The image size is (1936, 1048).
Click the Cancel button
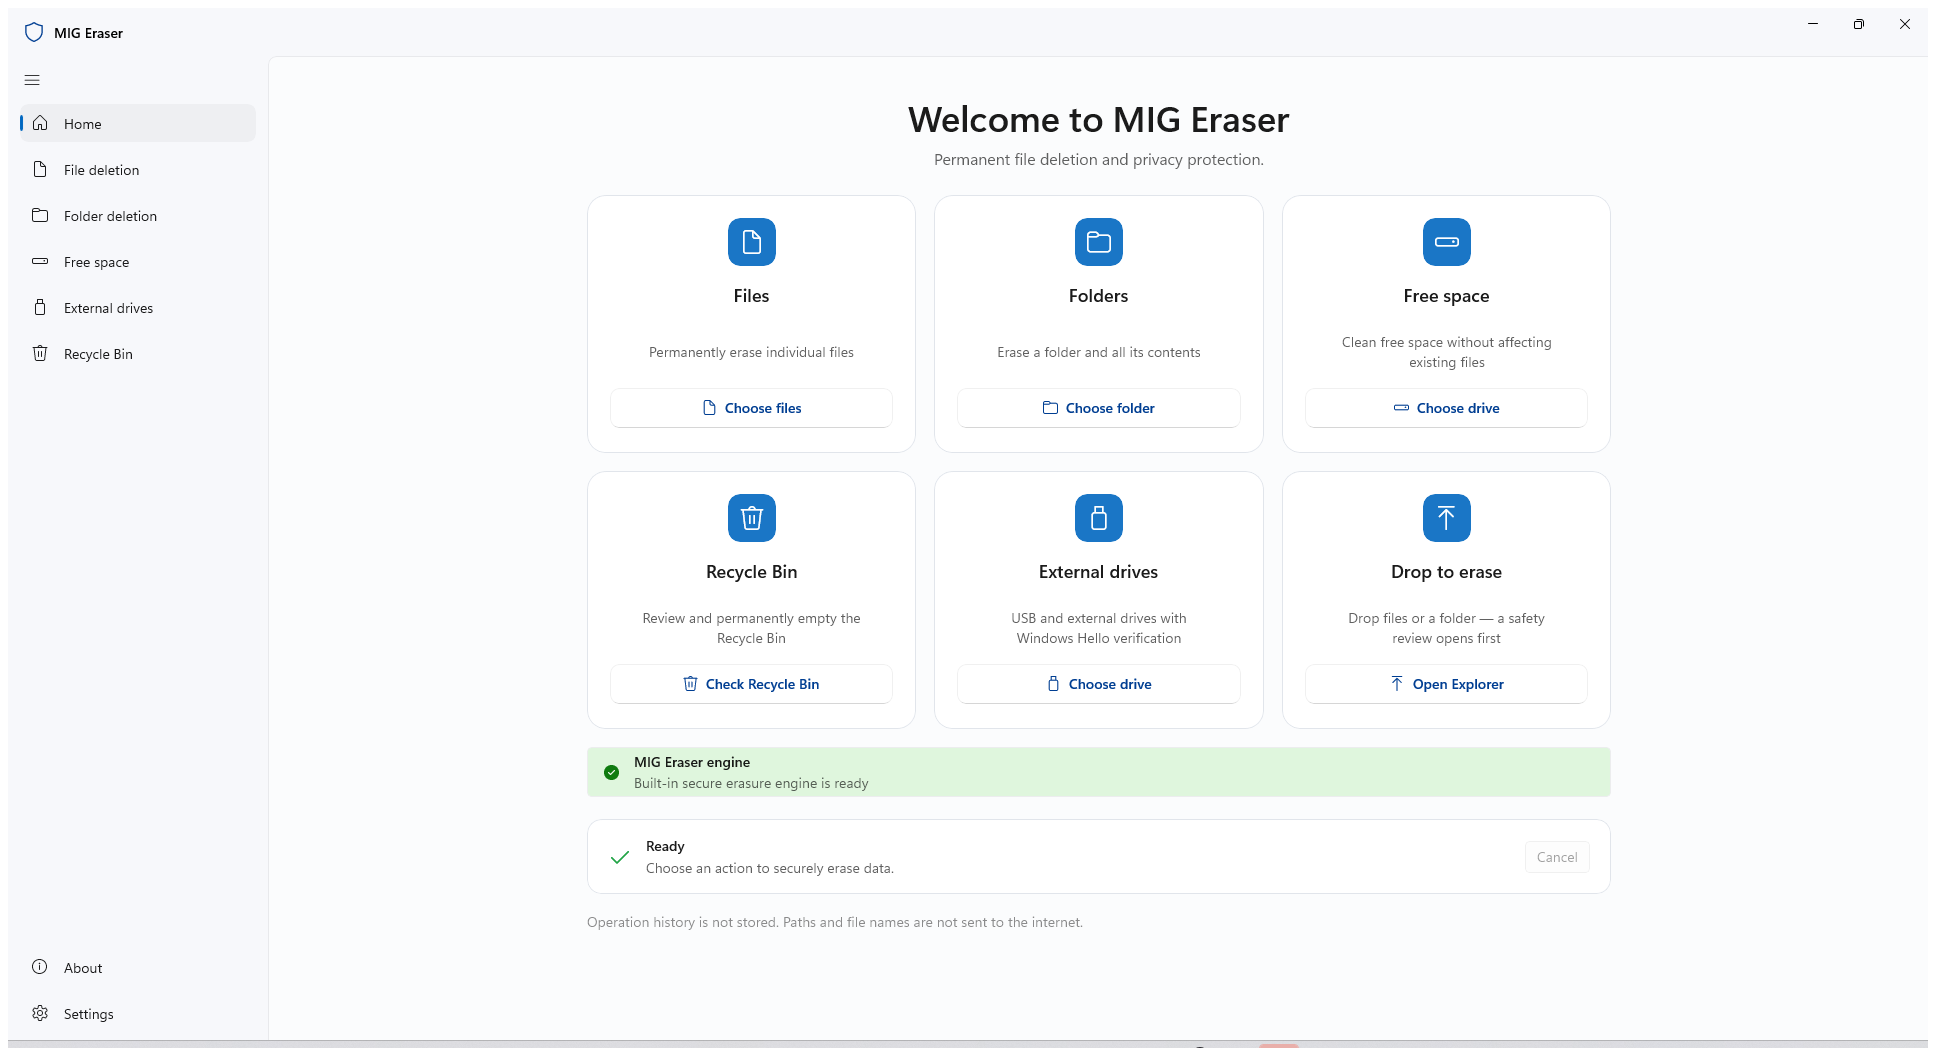(x=1557, y=857)
